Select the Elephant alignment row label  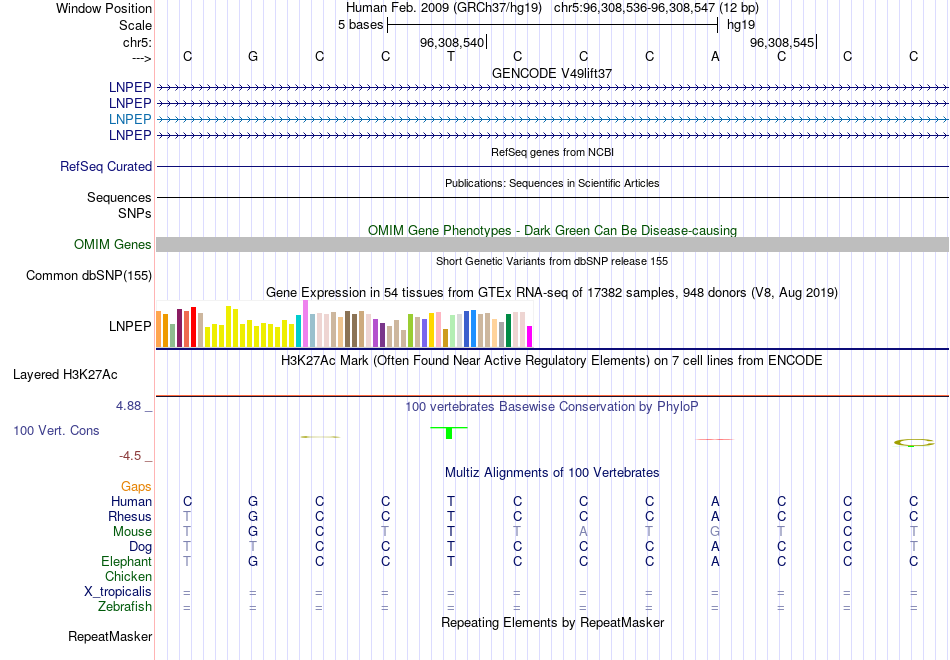coord(127,562)
